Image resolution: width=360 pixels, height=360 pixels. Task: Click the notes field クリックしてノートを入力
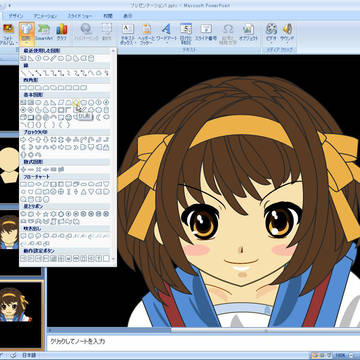click(203, 341)
